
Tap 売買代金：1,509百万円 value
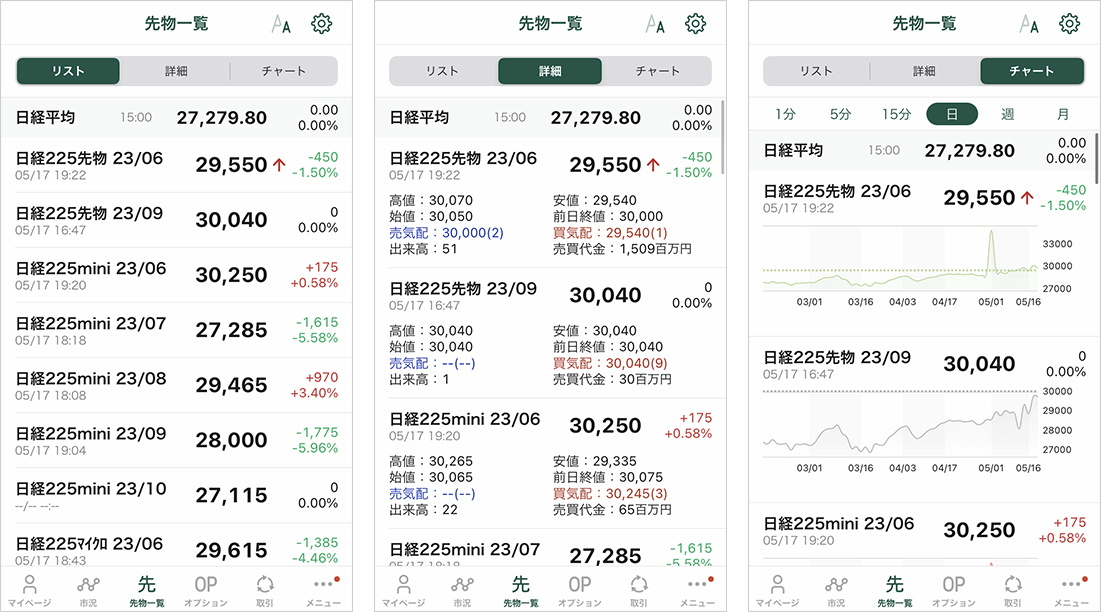click(622, 248)
